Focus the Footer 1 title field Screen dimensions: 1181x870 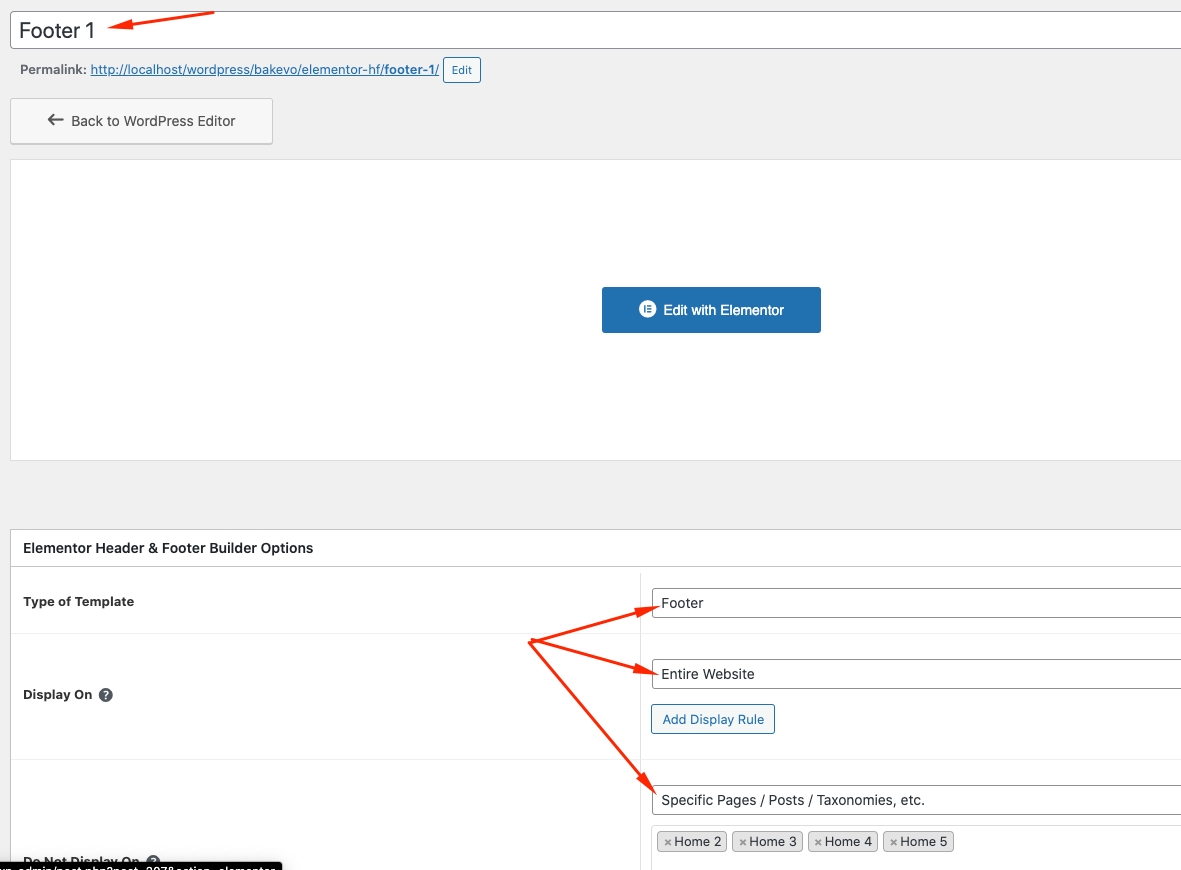(x=600, y=30)
